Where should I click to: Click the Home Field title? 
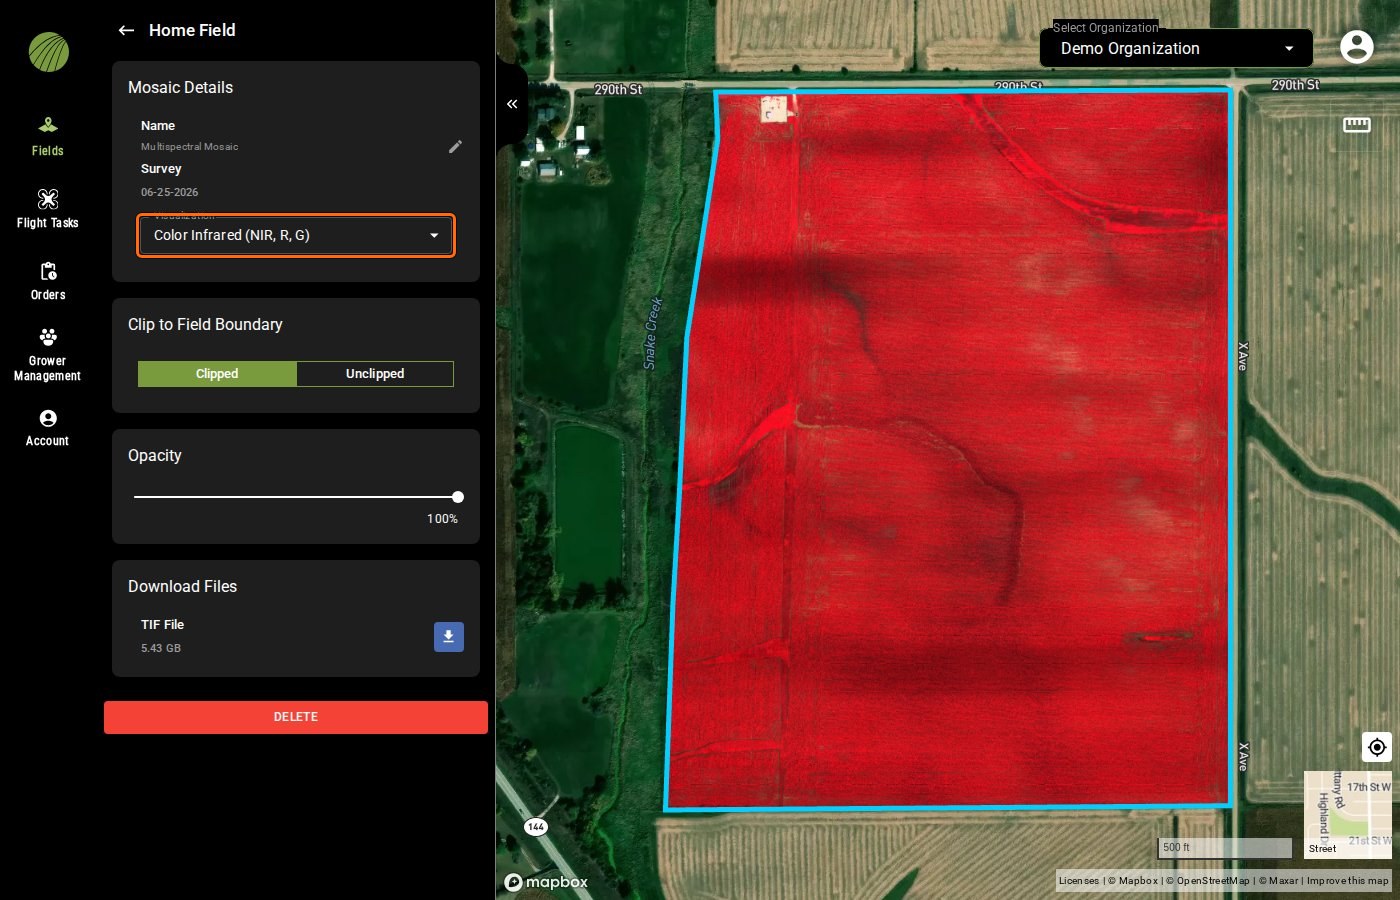coord(192,30)
